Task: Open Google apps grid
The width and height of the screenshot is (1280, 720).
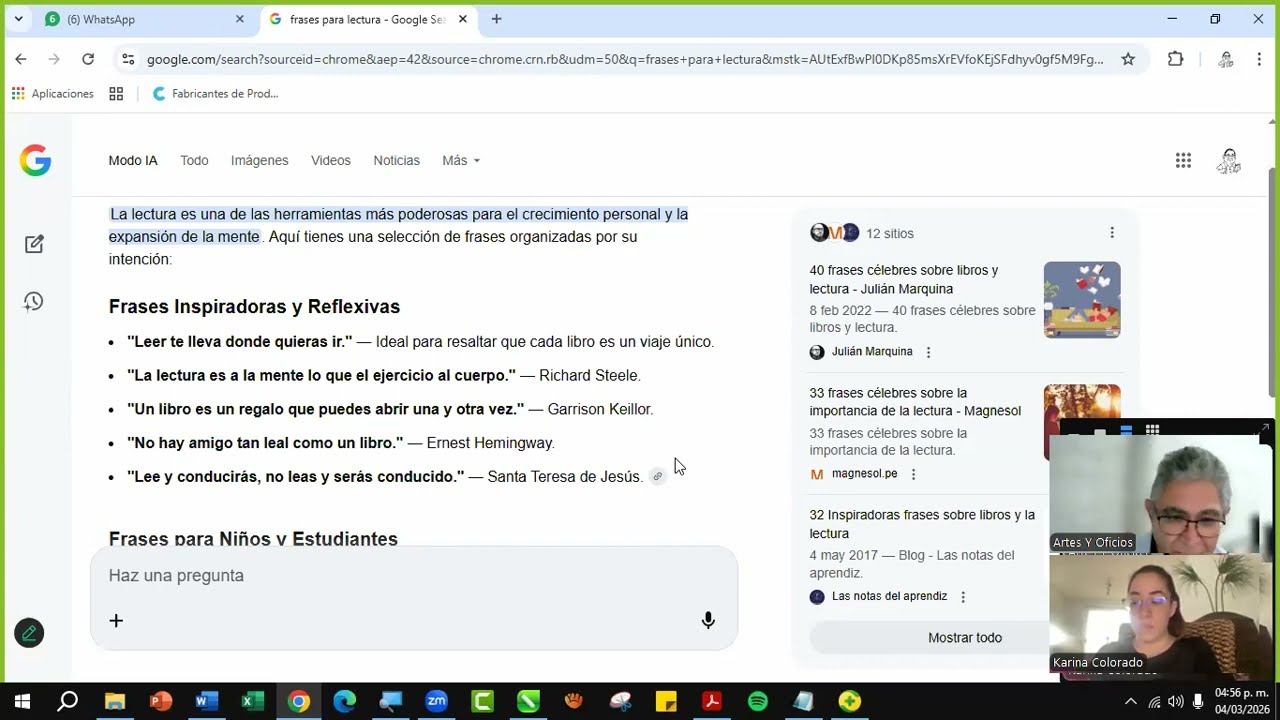Action: click(1183, 160)
